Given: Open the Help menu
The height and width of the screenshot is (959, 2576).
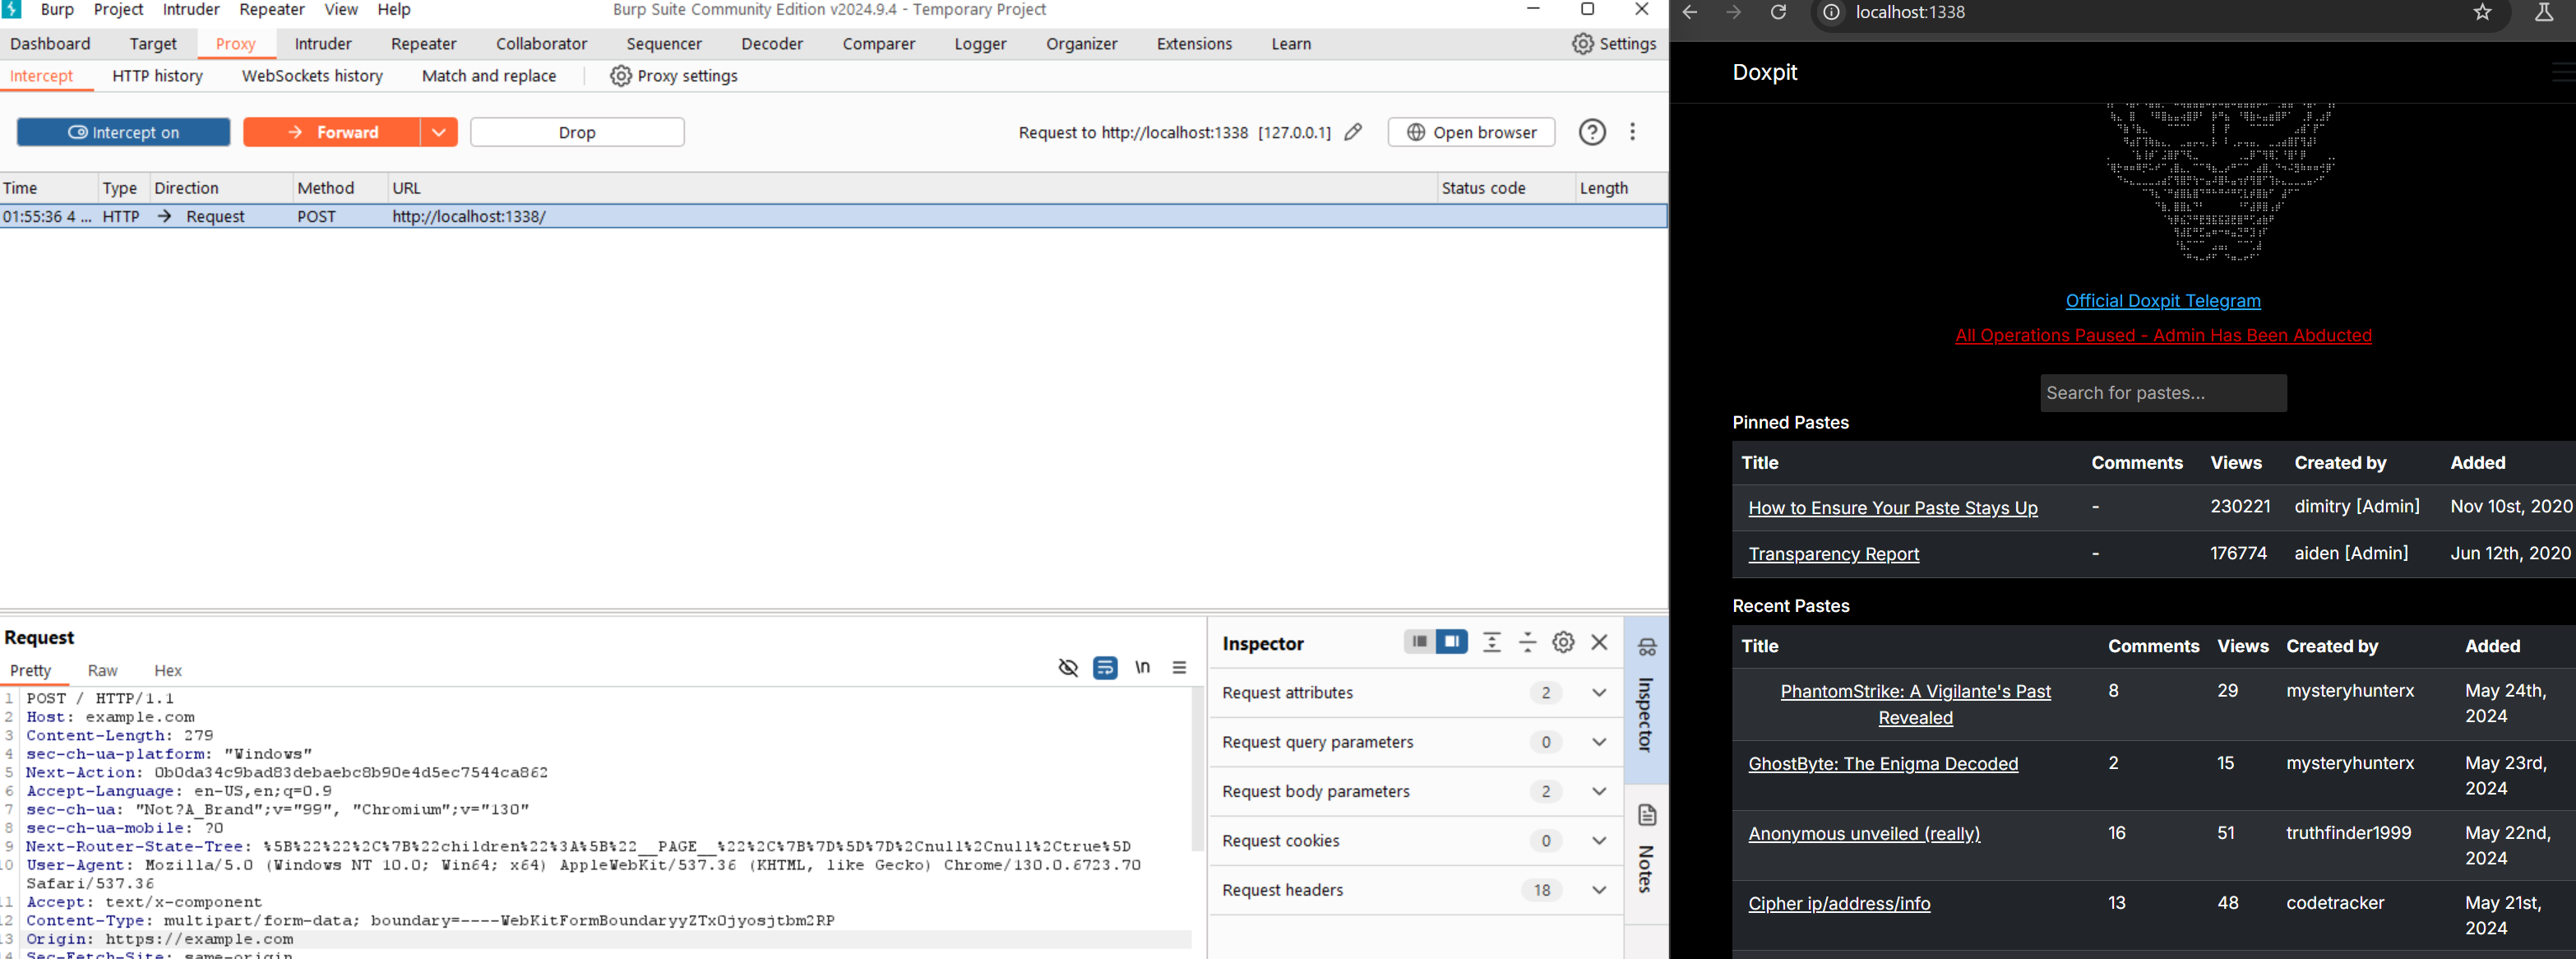Looking at the screenshot, I should click(394, 9).
